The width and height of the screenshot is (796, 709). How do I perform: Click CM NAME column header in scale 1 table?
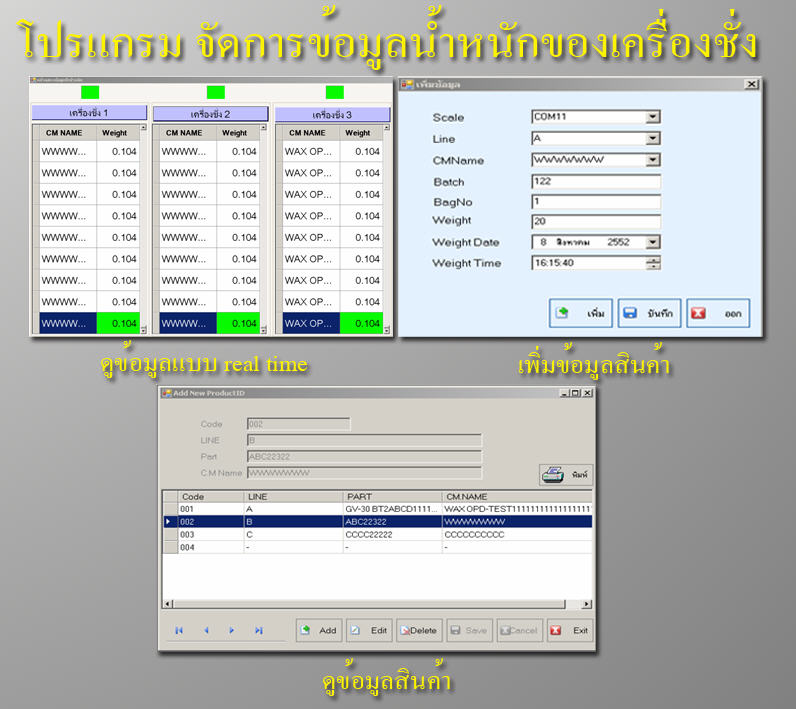64,133
